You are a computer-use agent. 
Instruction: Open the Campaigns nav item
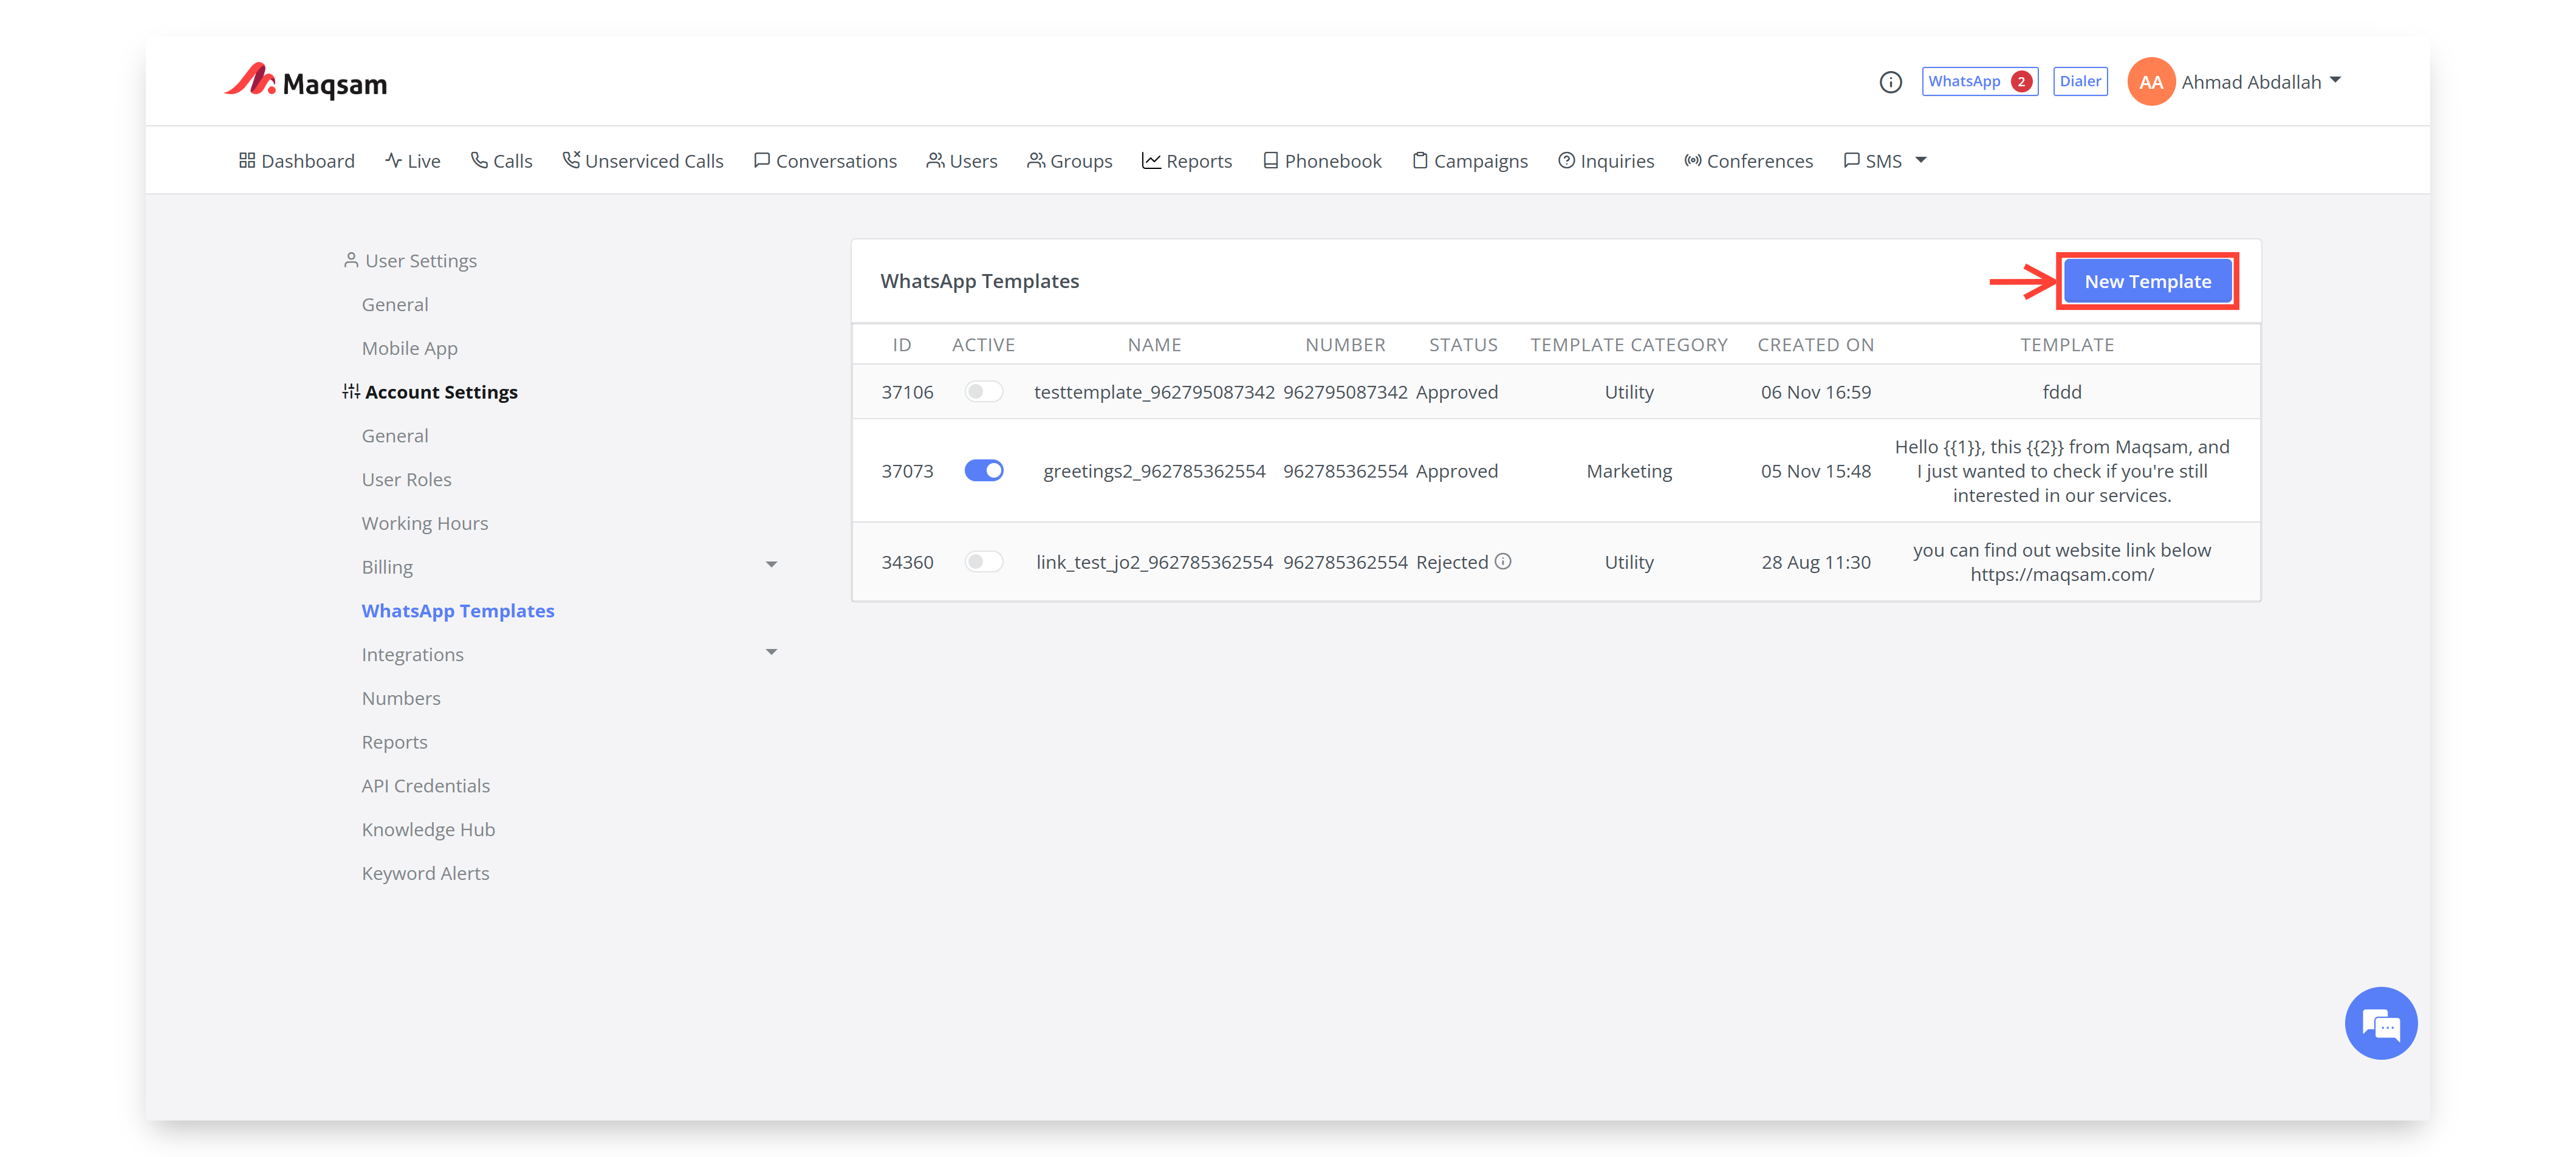(1469, 161)
